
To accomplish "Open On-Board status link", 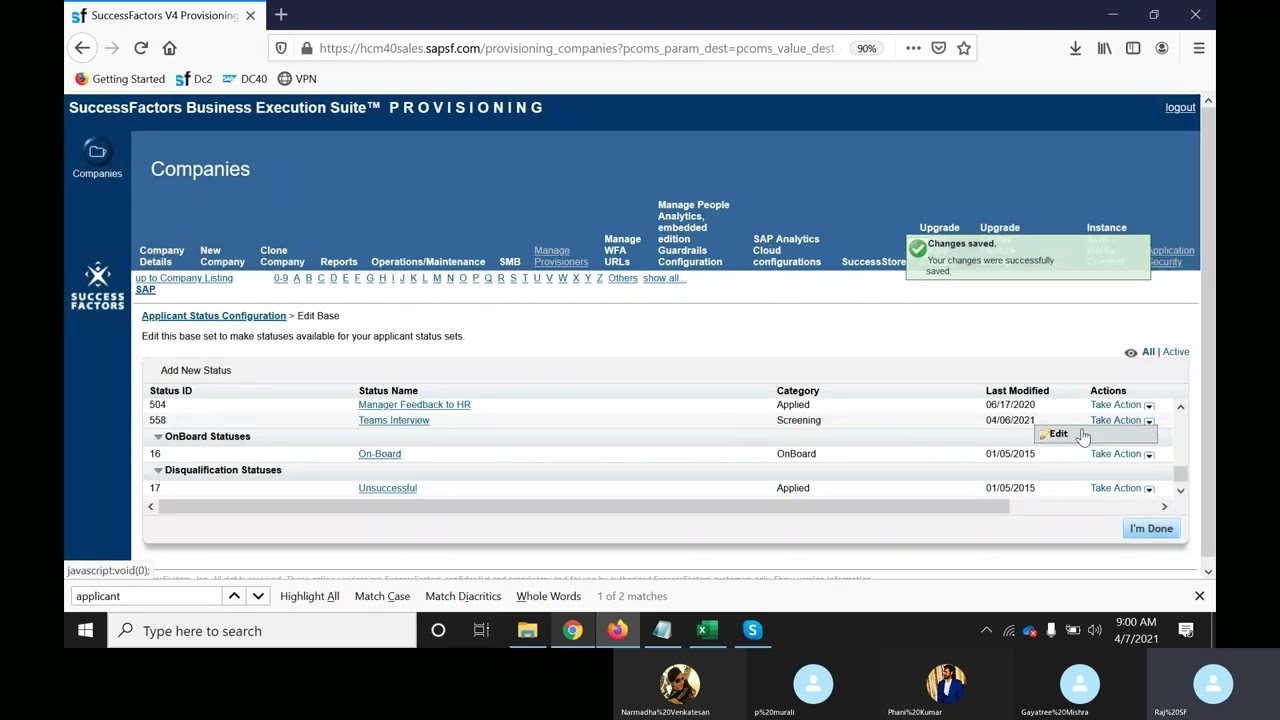I will pyautogui.click(x=380, y=454).
